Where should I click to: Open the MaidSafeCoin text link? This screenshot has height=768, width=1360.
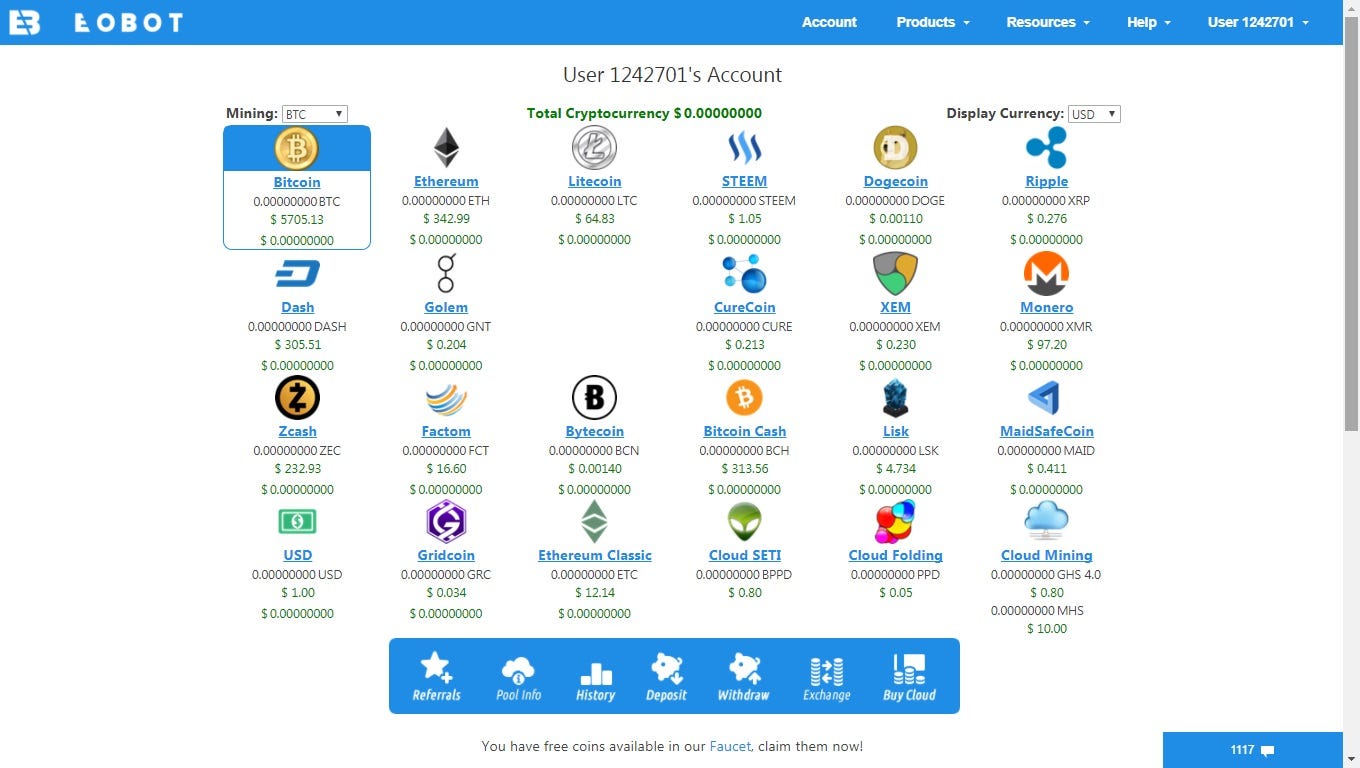(1046, 431)
